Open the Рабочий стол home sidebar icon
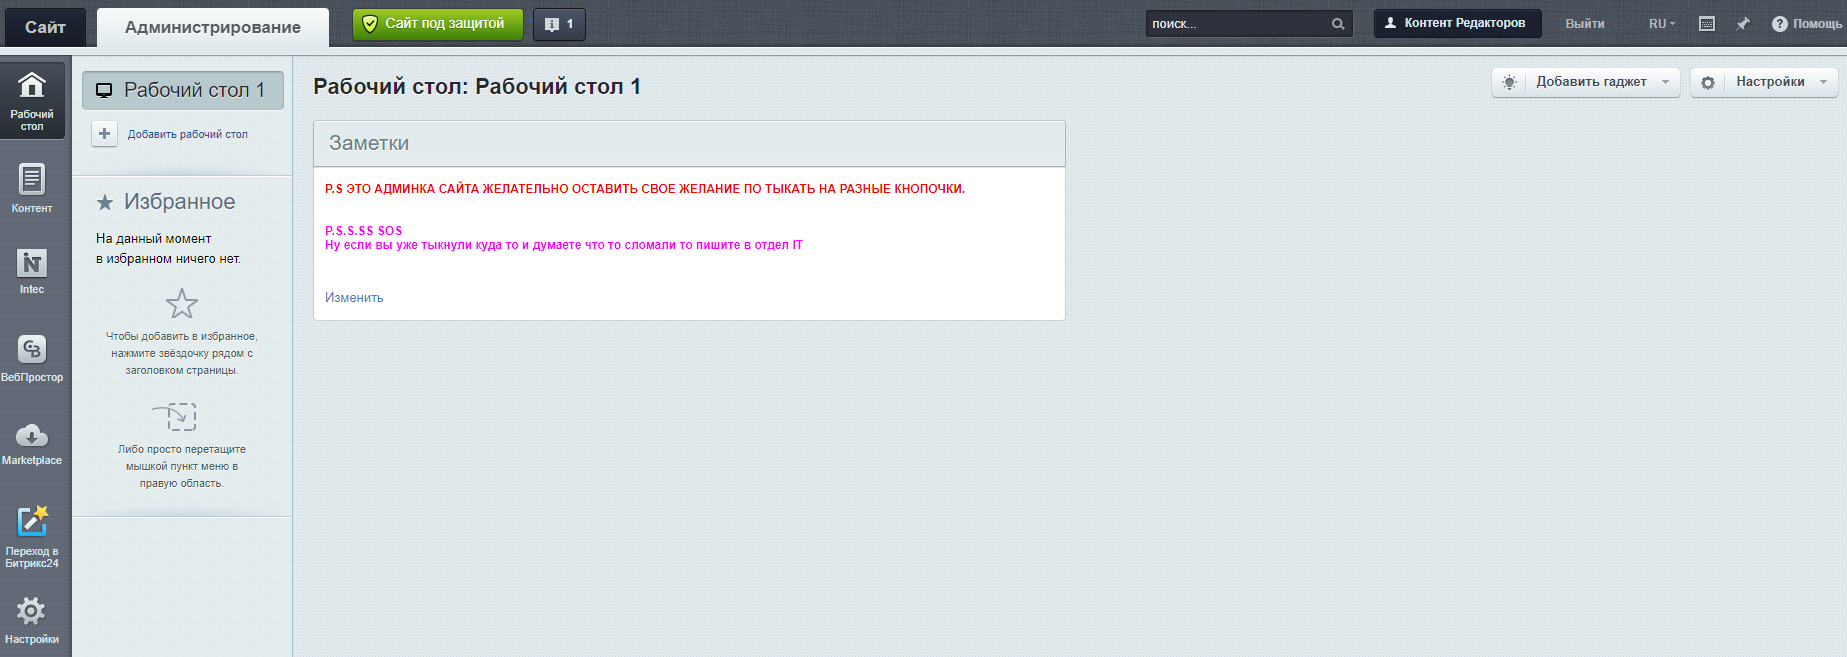 [x=32, y=100]
